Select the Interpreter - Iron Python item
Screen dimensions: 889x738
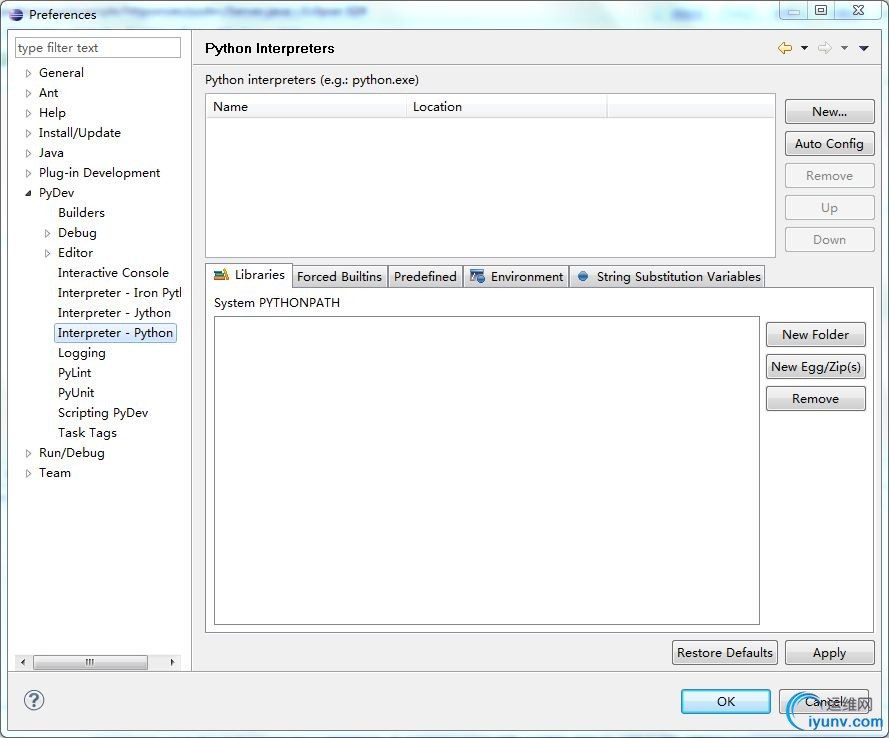[119, 293]
